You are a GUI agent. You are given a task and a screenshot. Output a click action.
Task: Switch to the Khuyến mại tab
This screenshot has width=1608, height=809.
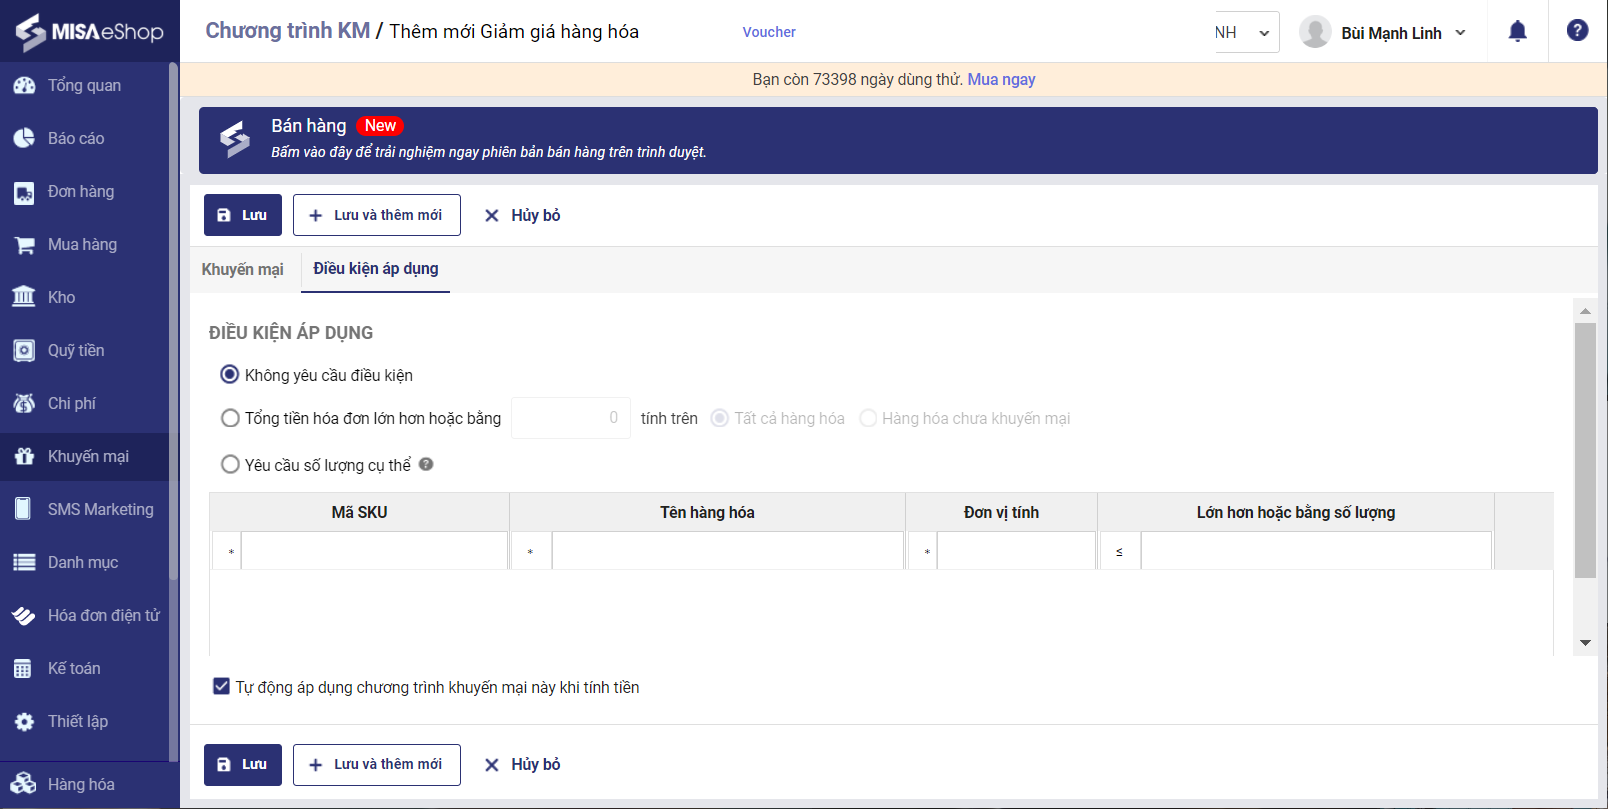pyautogui.click(x=242, y=270)
